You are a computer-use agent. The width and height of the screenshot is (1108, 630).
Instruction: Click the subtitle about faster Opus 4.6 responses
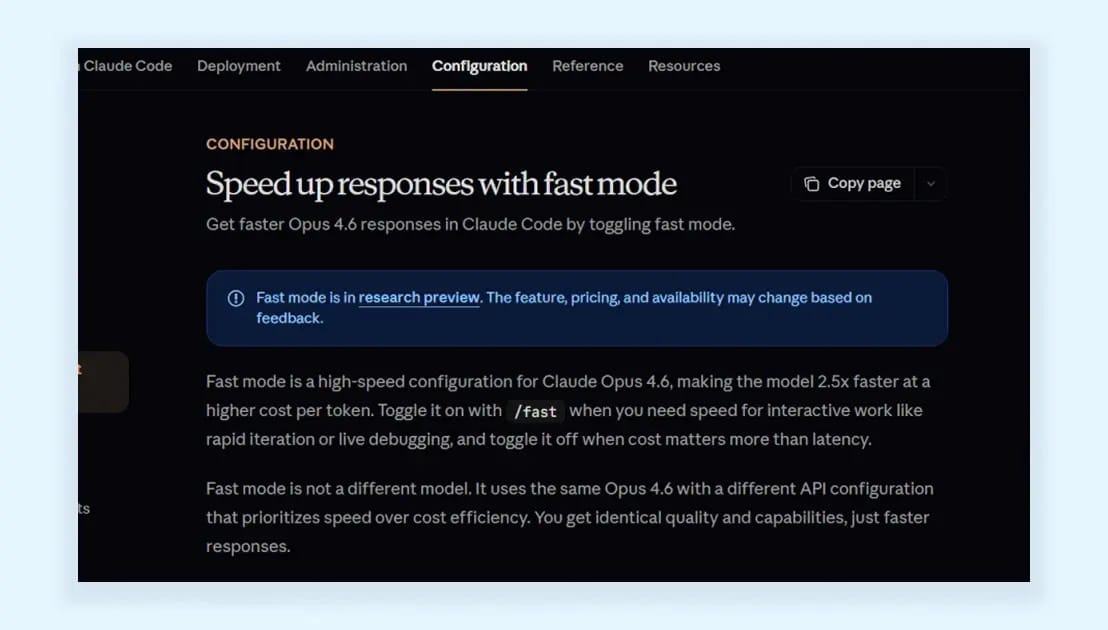click(x=471, y=225)
